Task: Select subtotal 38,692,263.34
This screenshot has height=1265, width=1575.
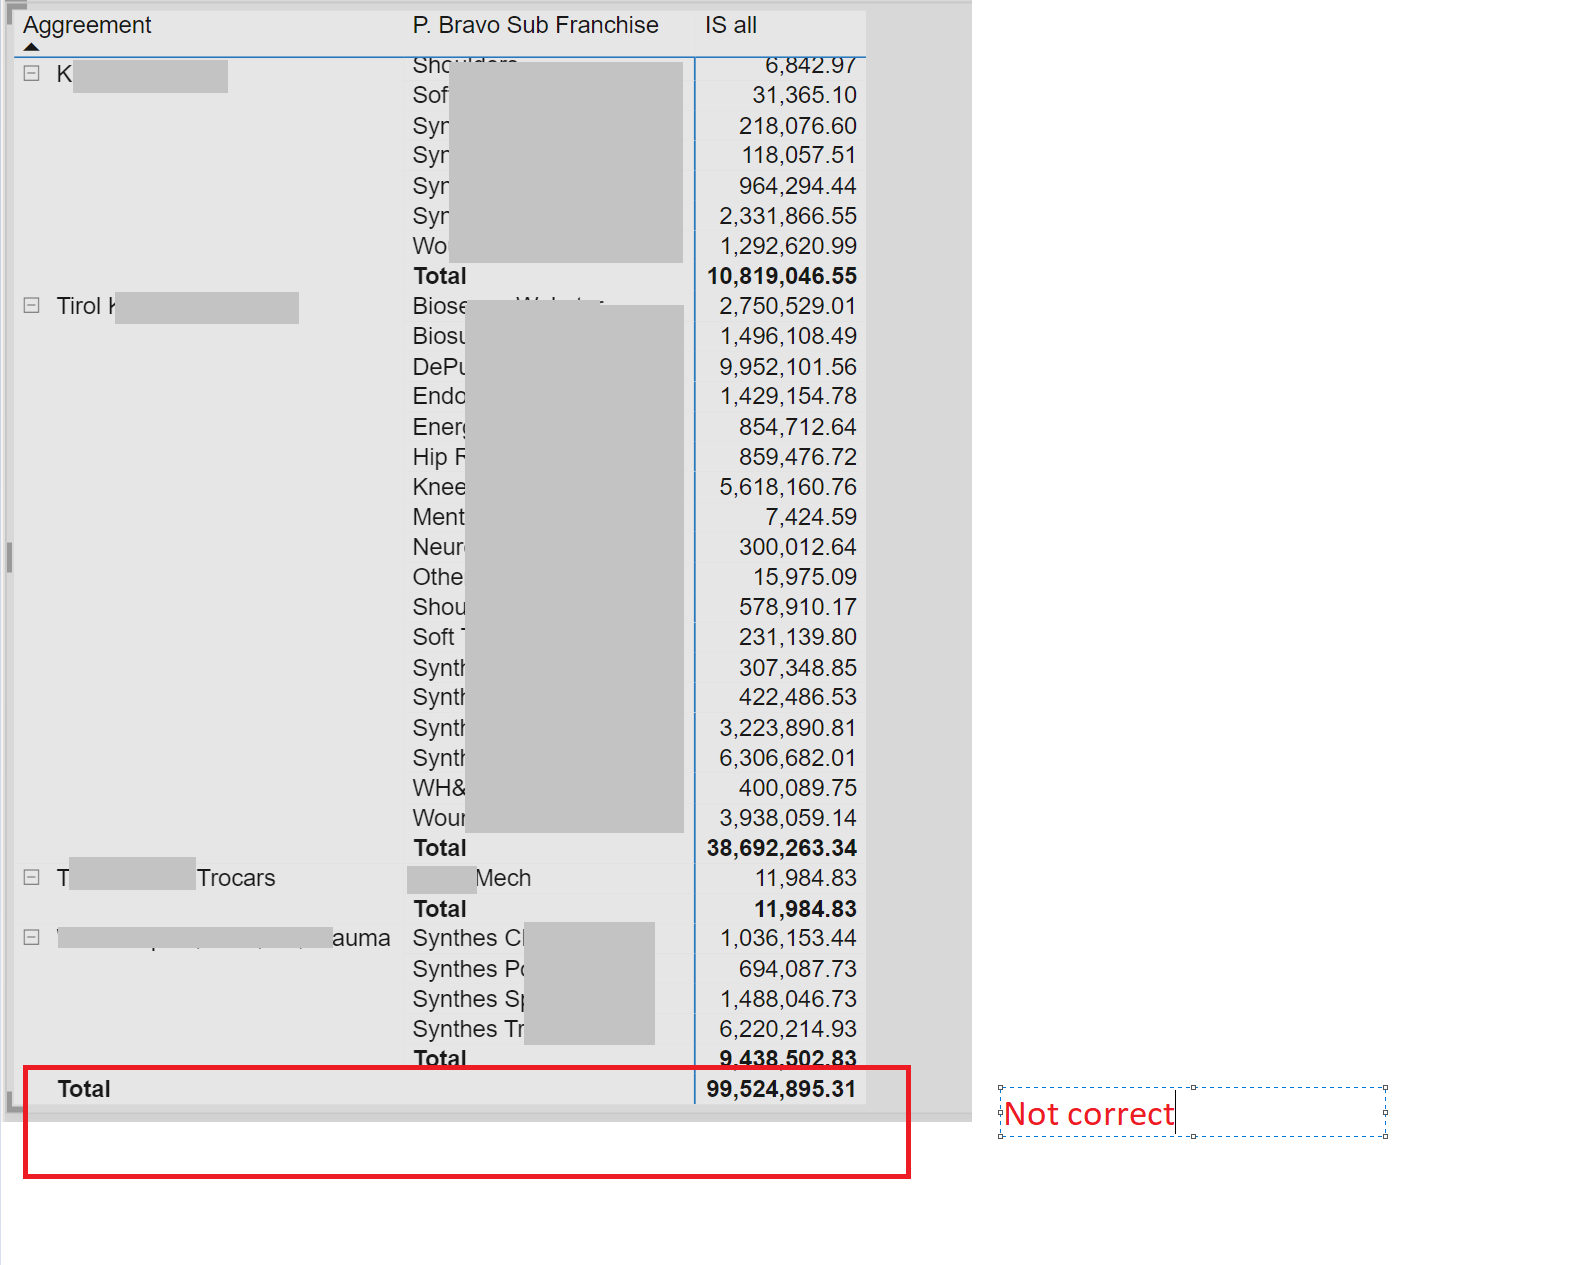Action: tap(782, 848)
